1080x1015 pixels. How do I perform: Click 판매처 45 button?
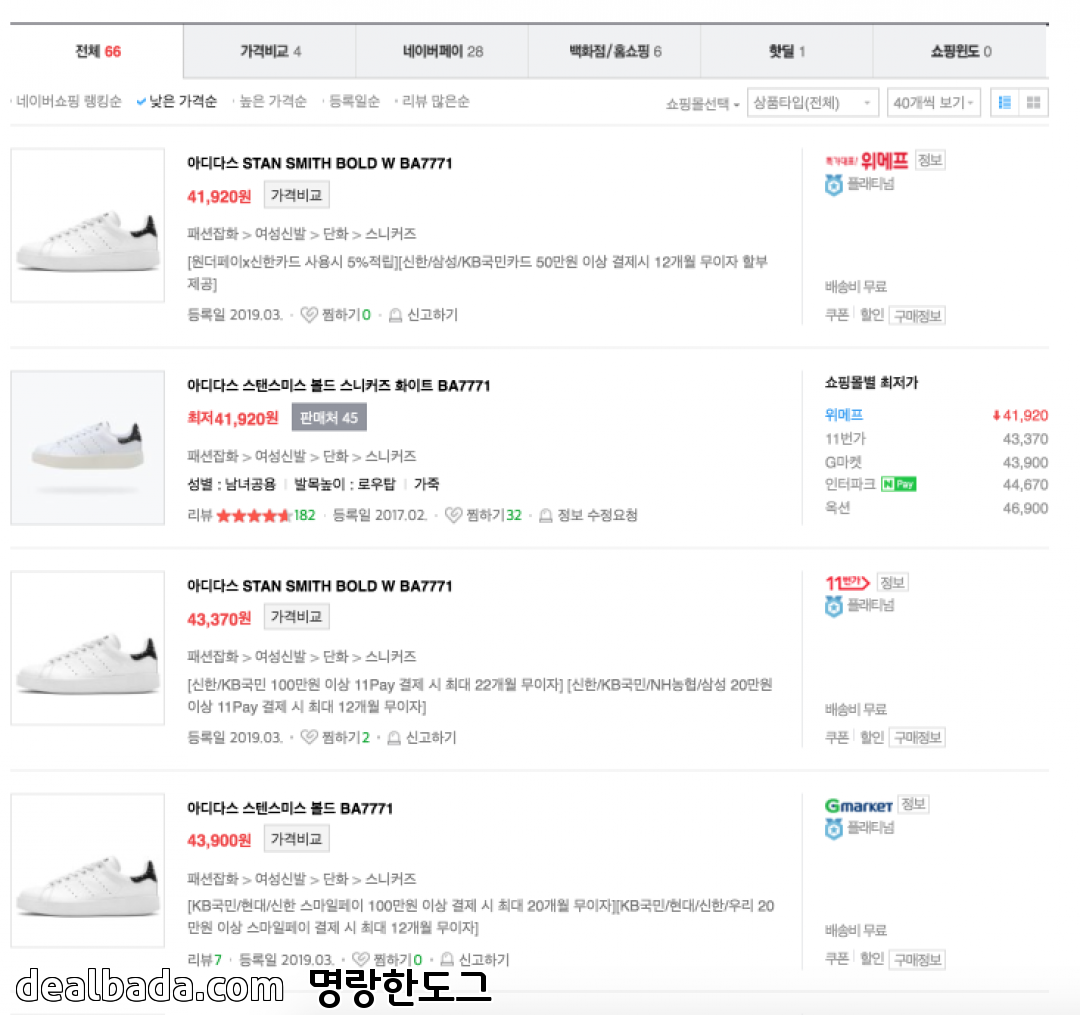[329, 418]
